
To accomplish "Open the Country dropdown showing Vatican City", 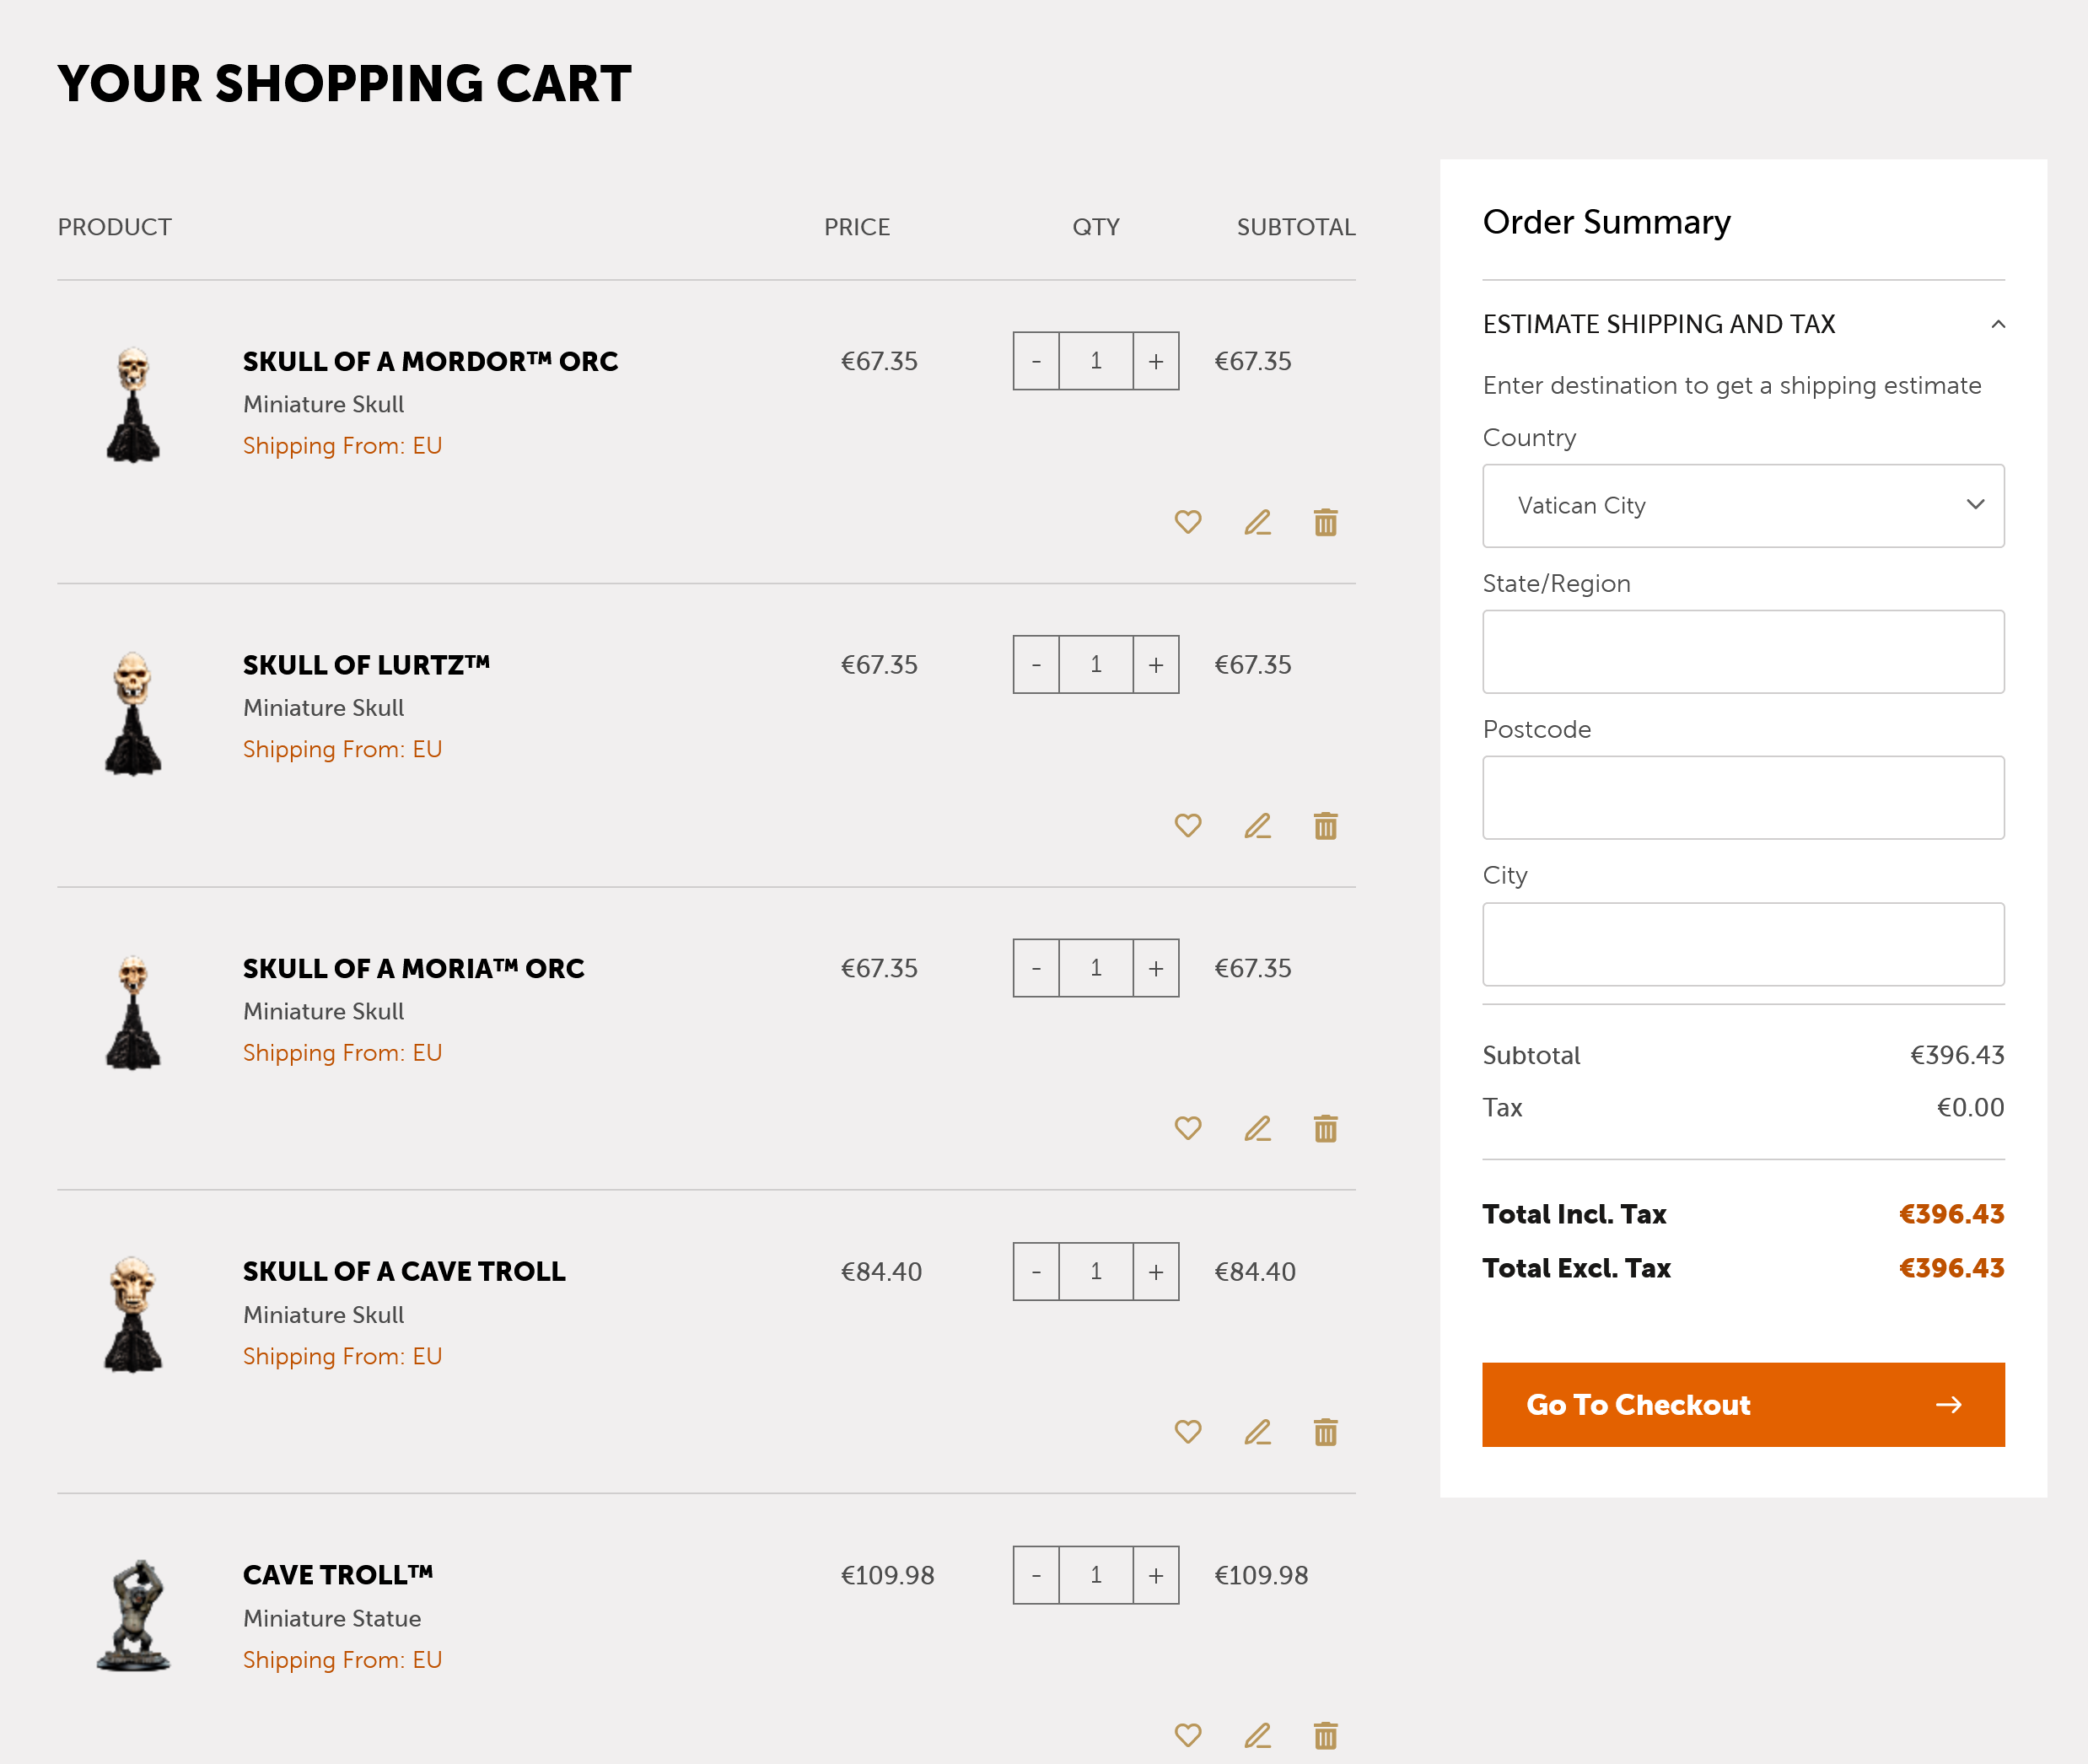I will [x=1742, y=506].
